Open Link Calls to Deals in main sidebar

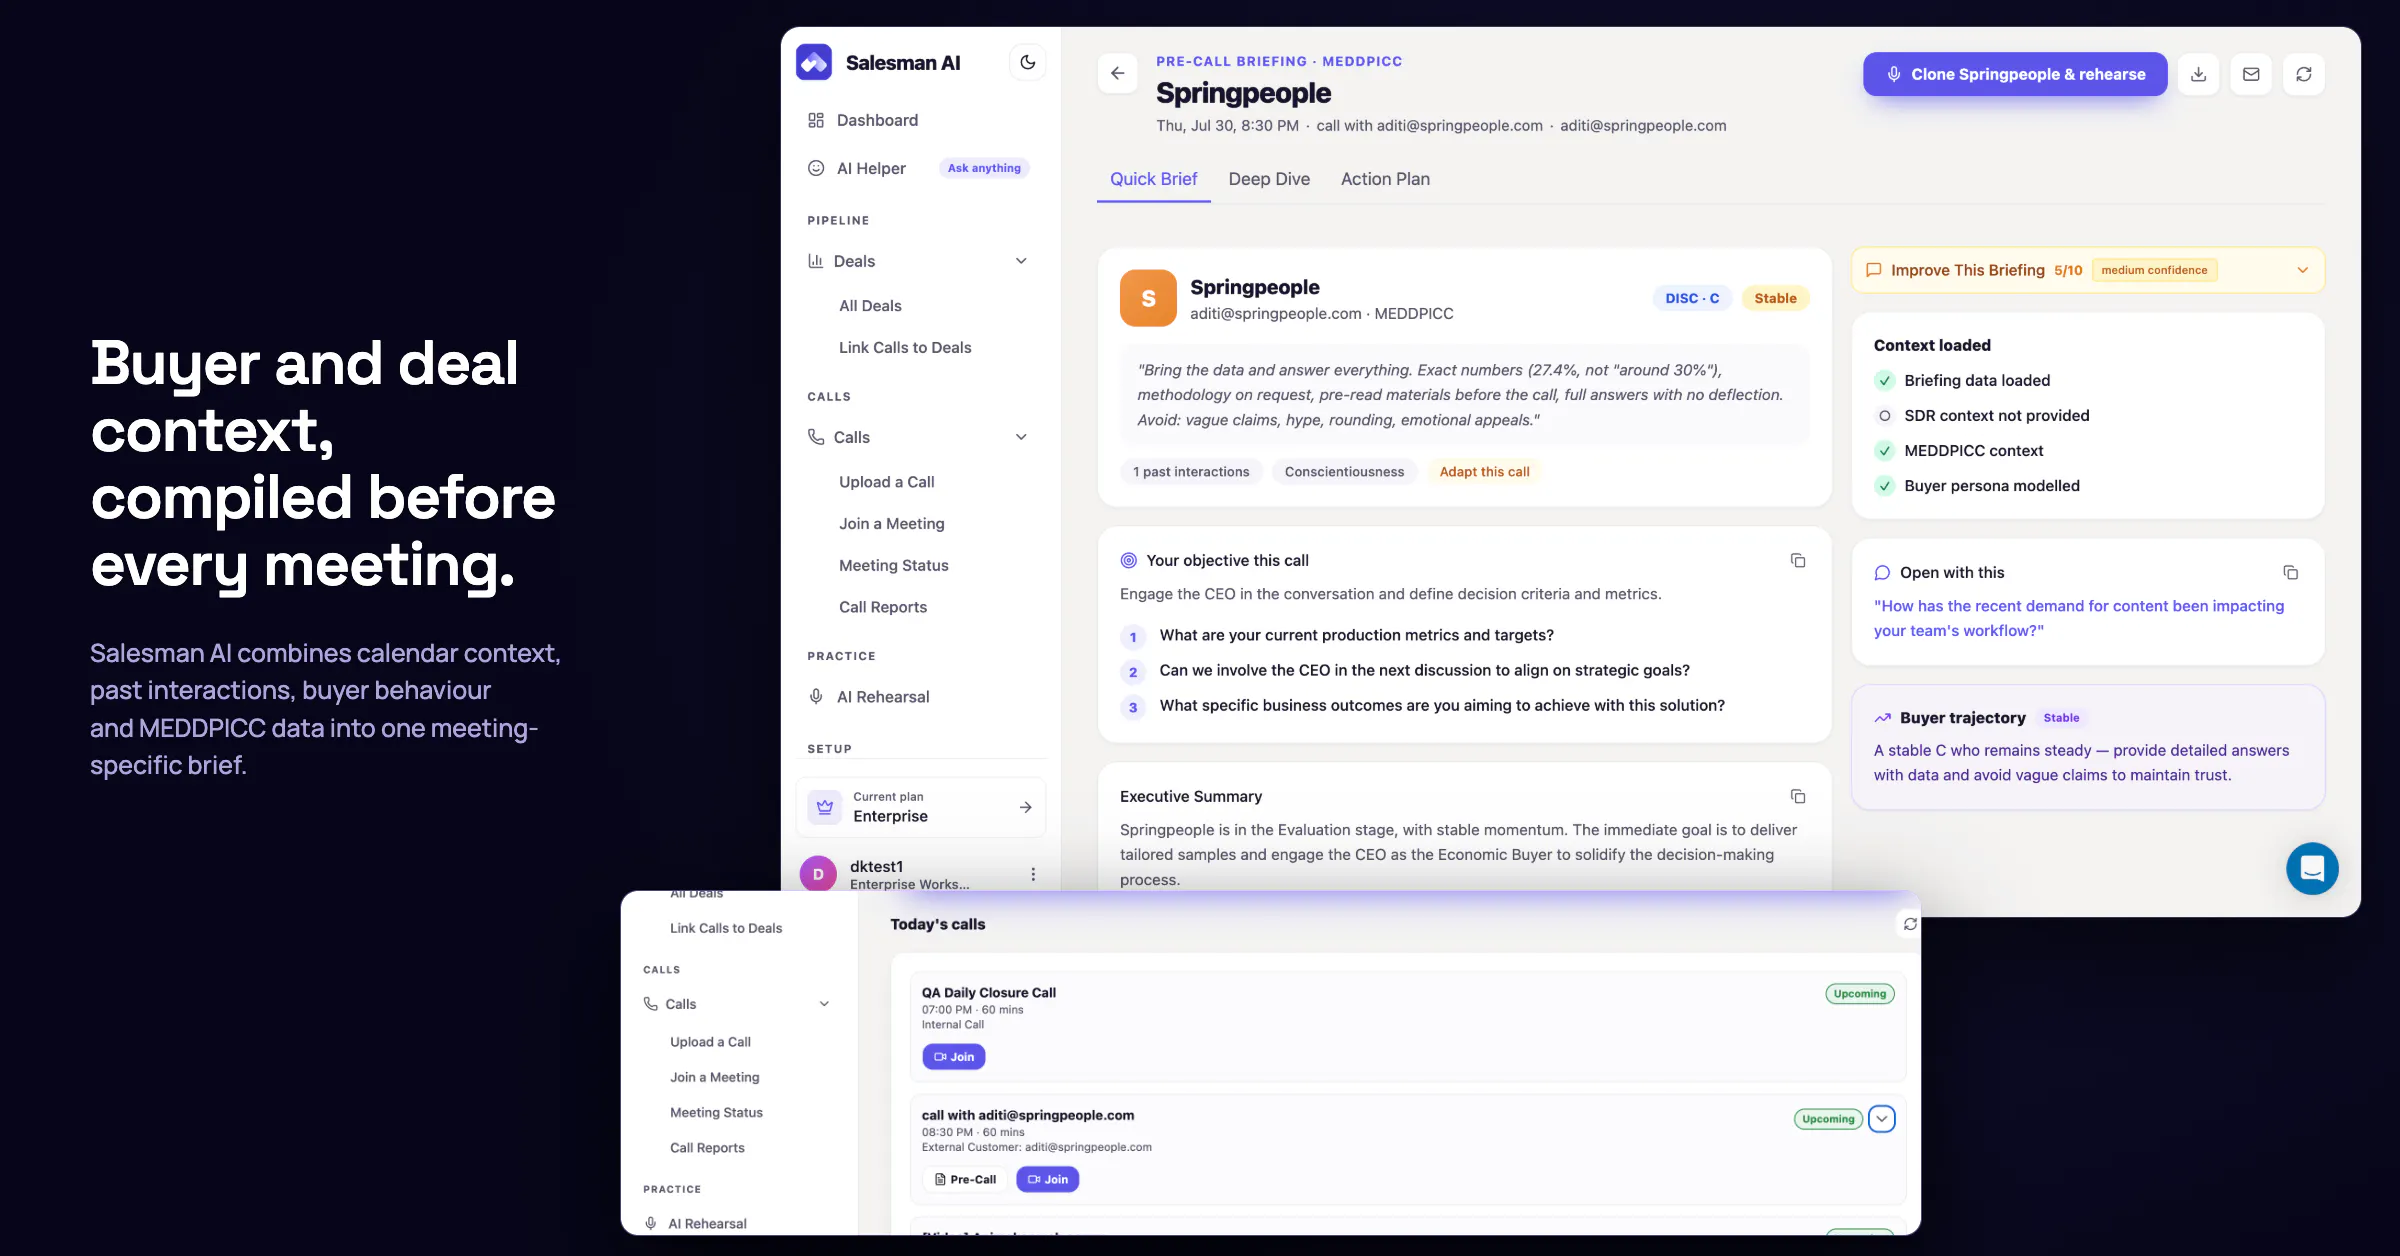(905, 348)
